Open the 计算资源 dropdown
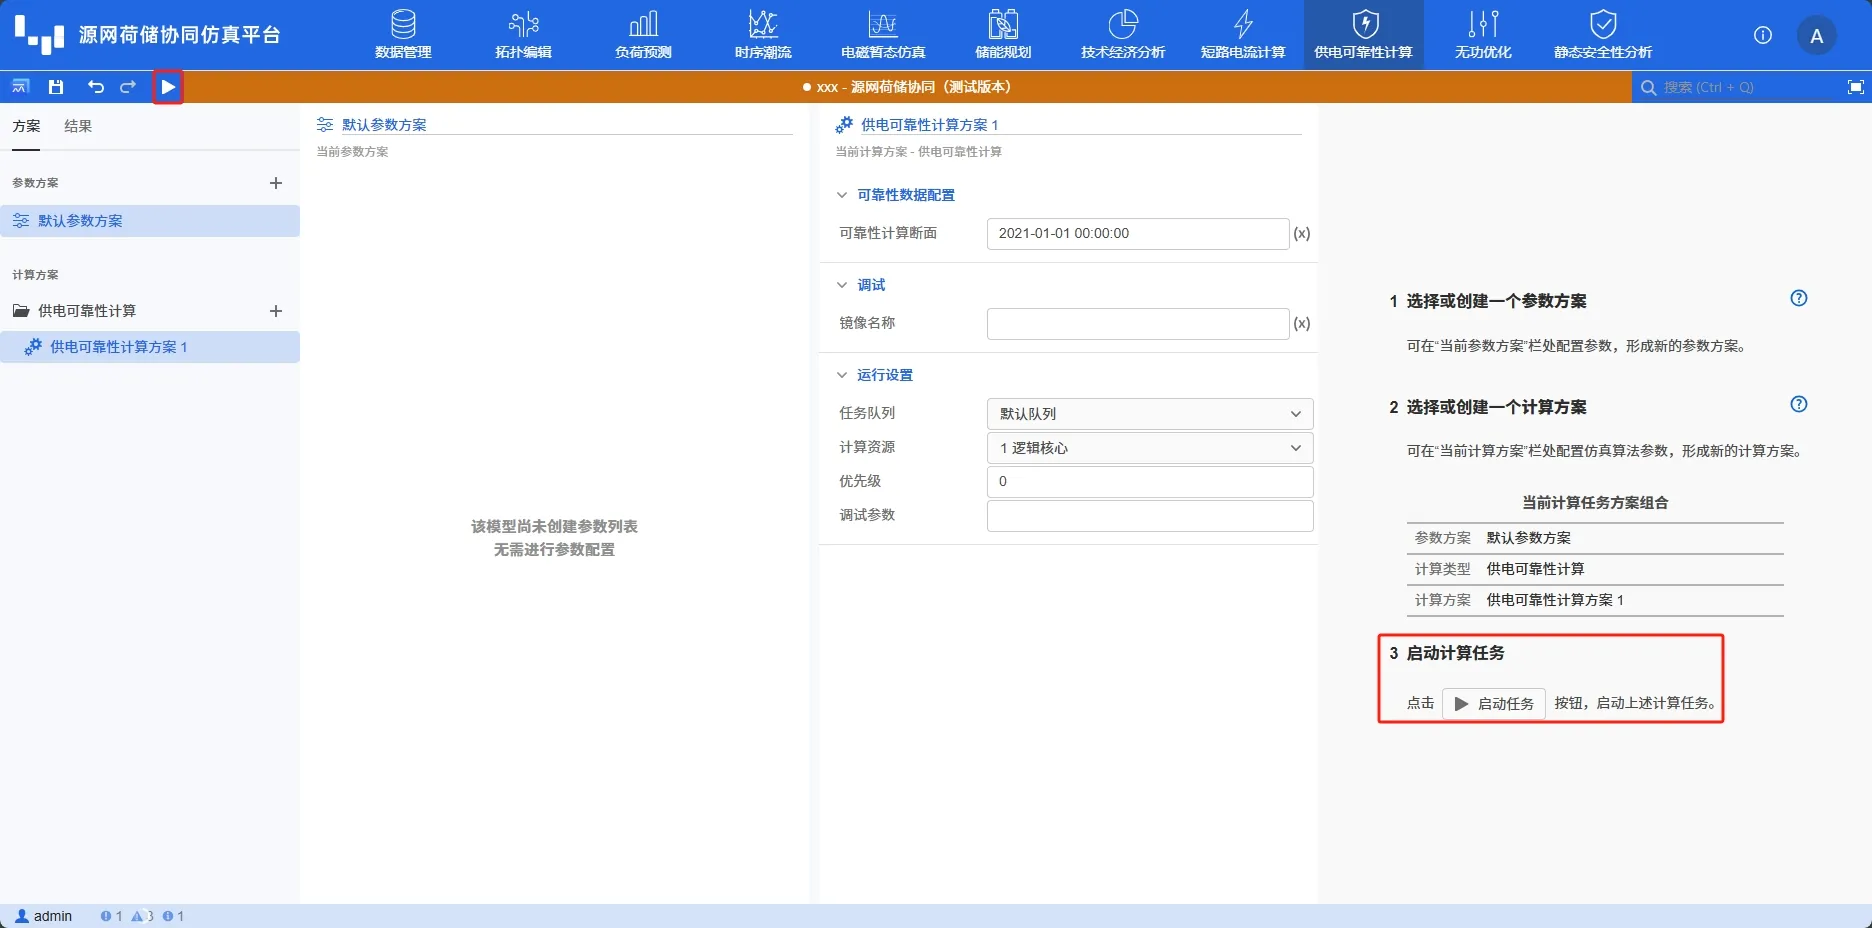 coord(1150,448)
